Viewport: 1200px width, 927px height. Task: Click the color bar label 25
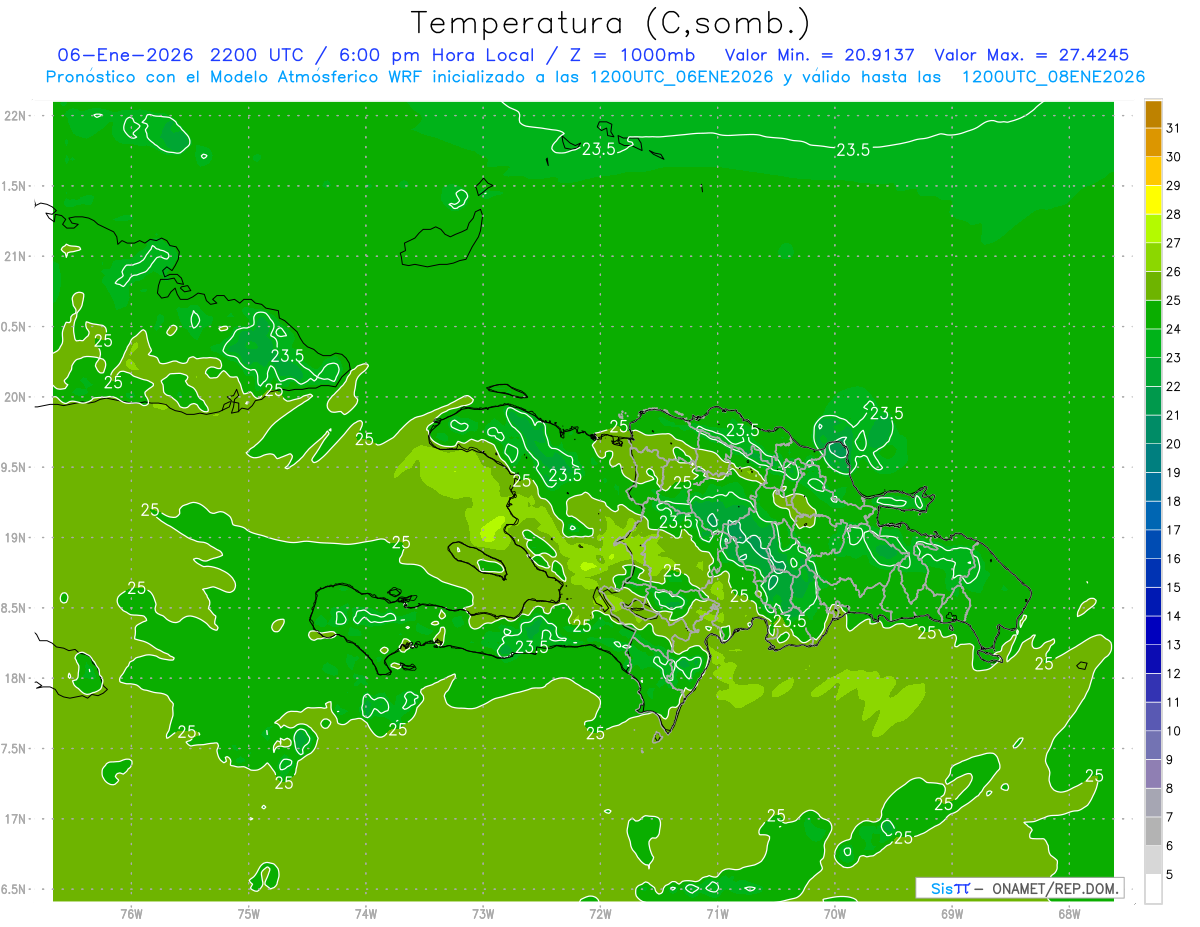[x=1174, y=300]
